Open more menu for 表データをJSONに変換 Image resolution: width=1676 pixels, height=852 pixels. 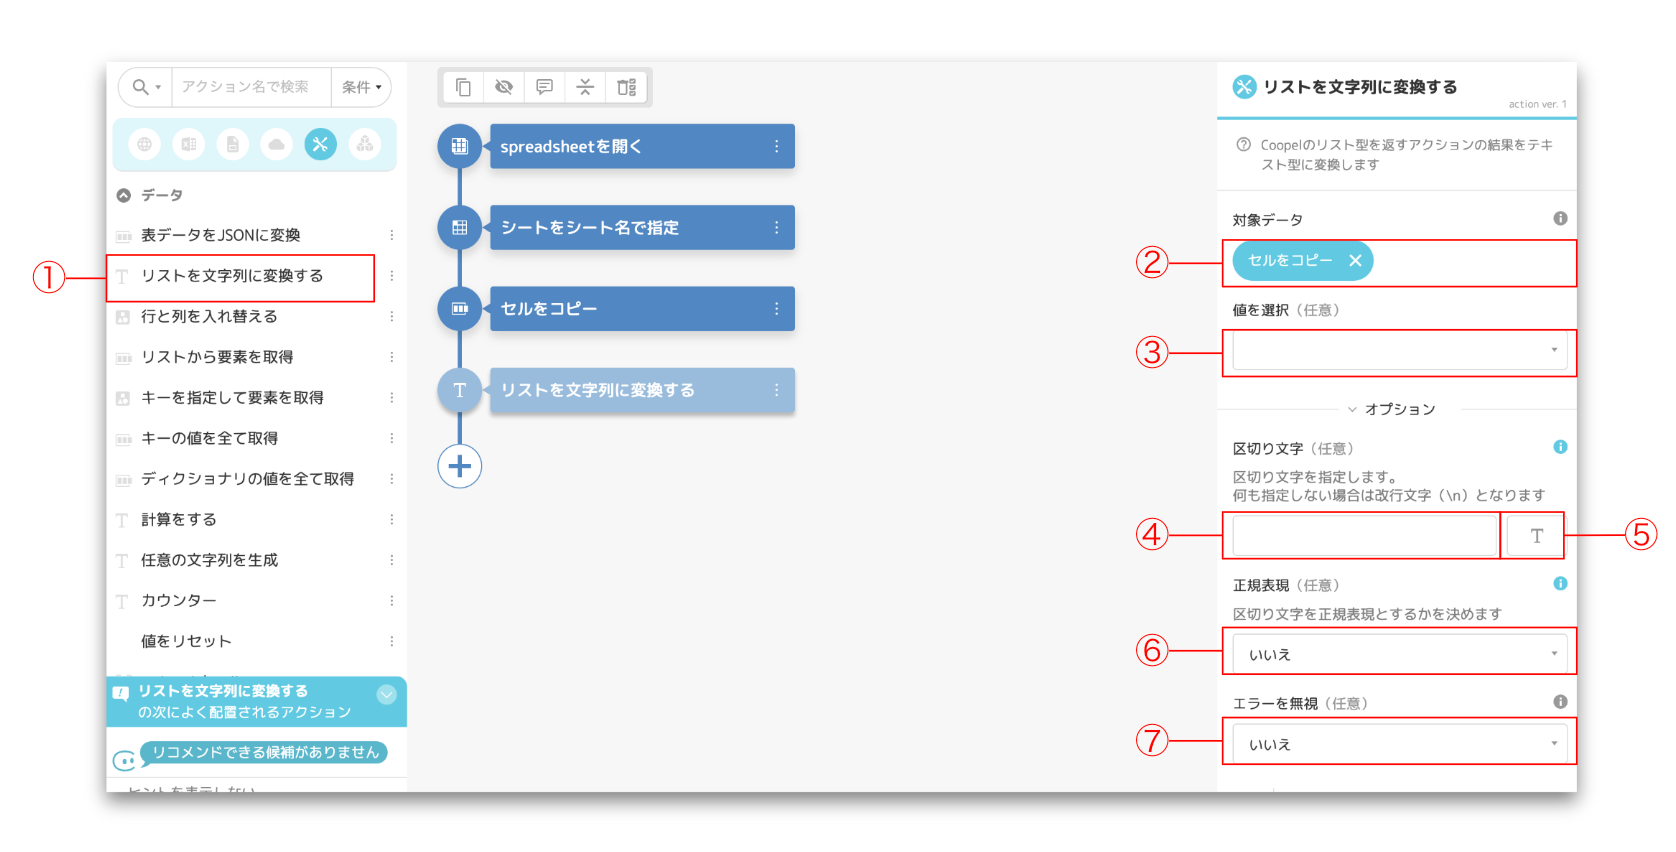tap(392, 235)
